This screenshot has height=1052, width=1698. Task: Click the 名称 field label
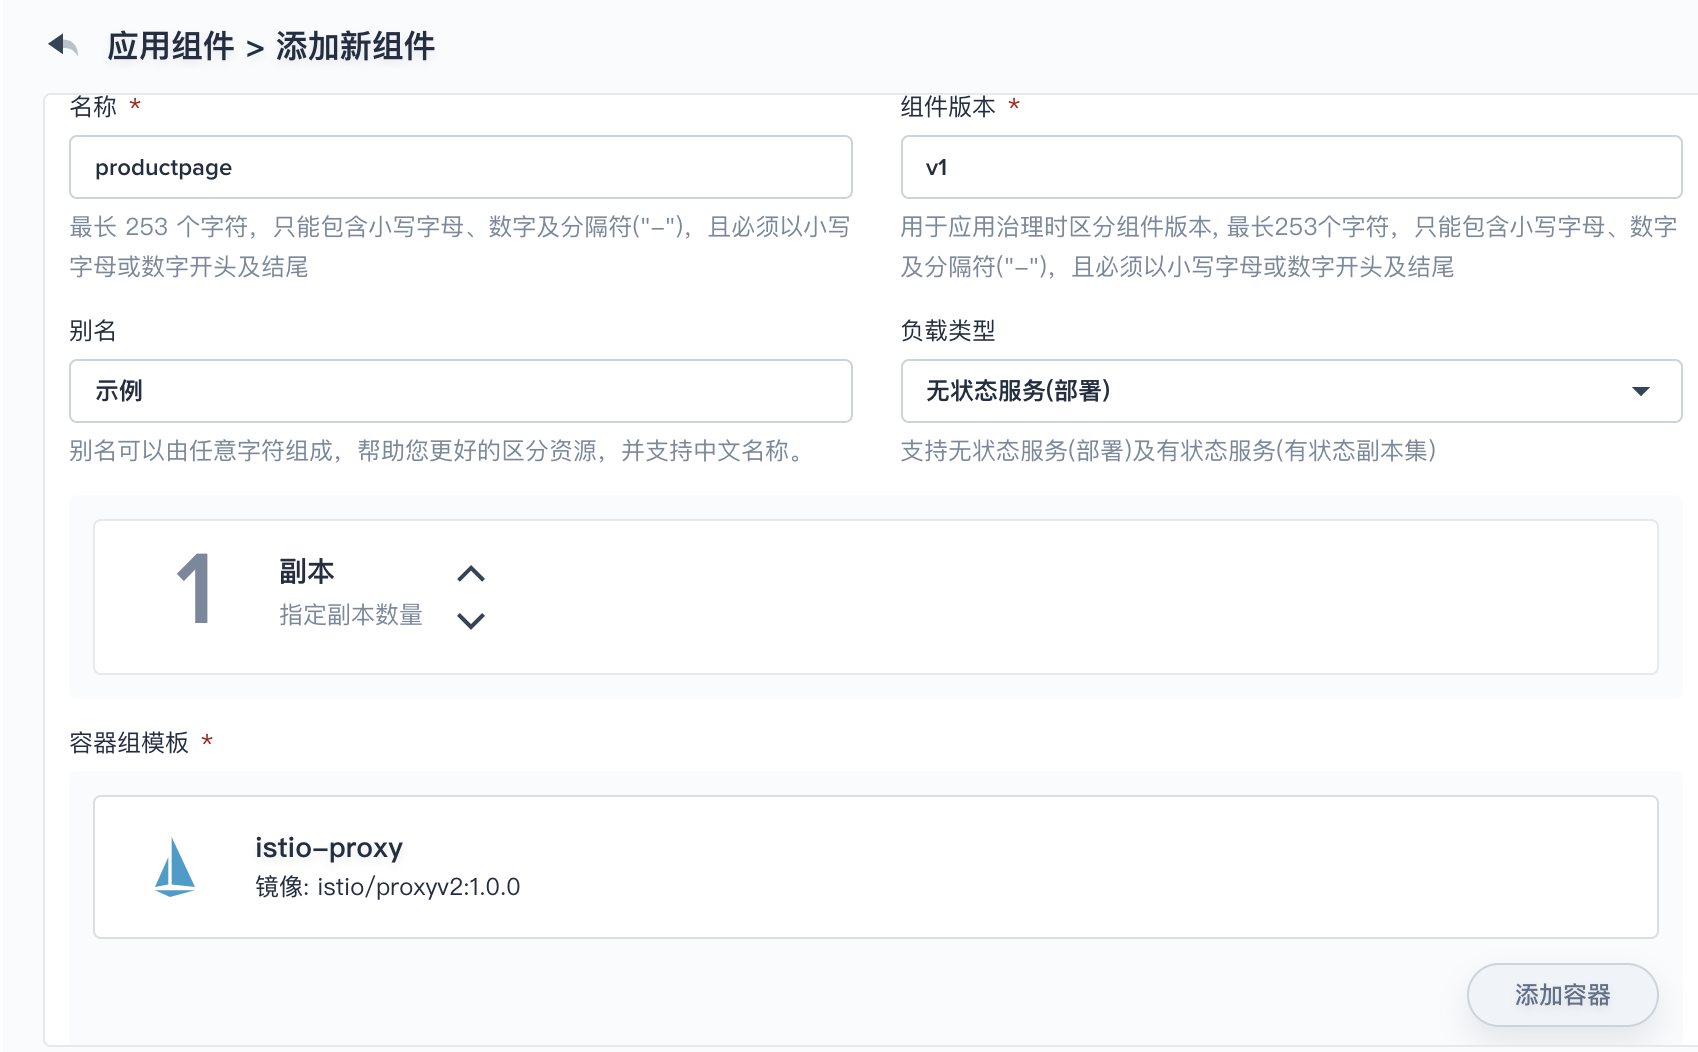(x=93, y=107)
